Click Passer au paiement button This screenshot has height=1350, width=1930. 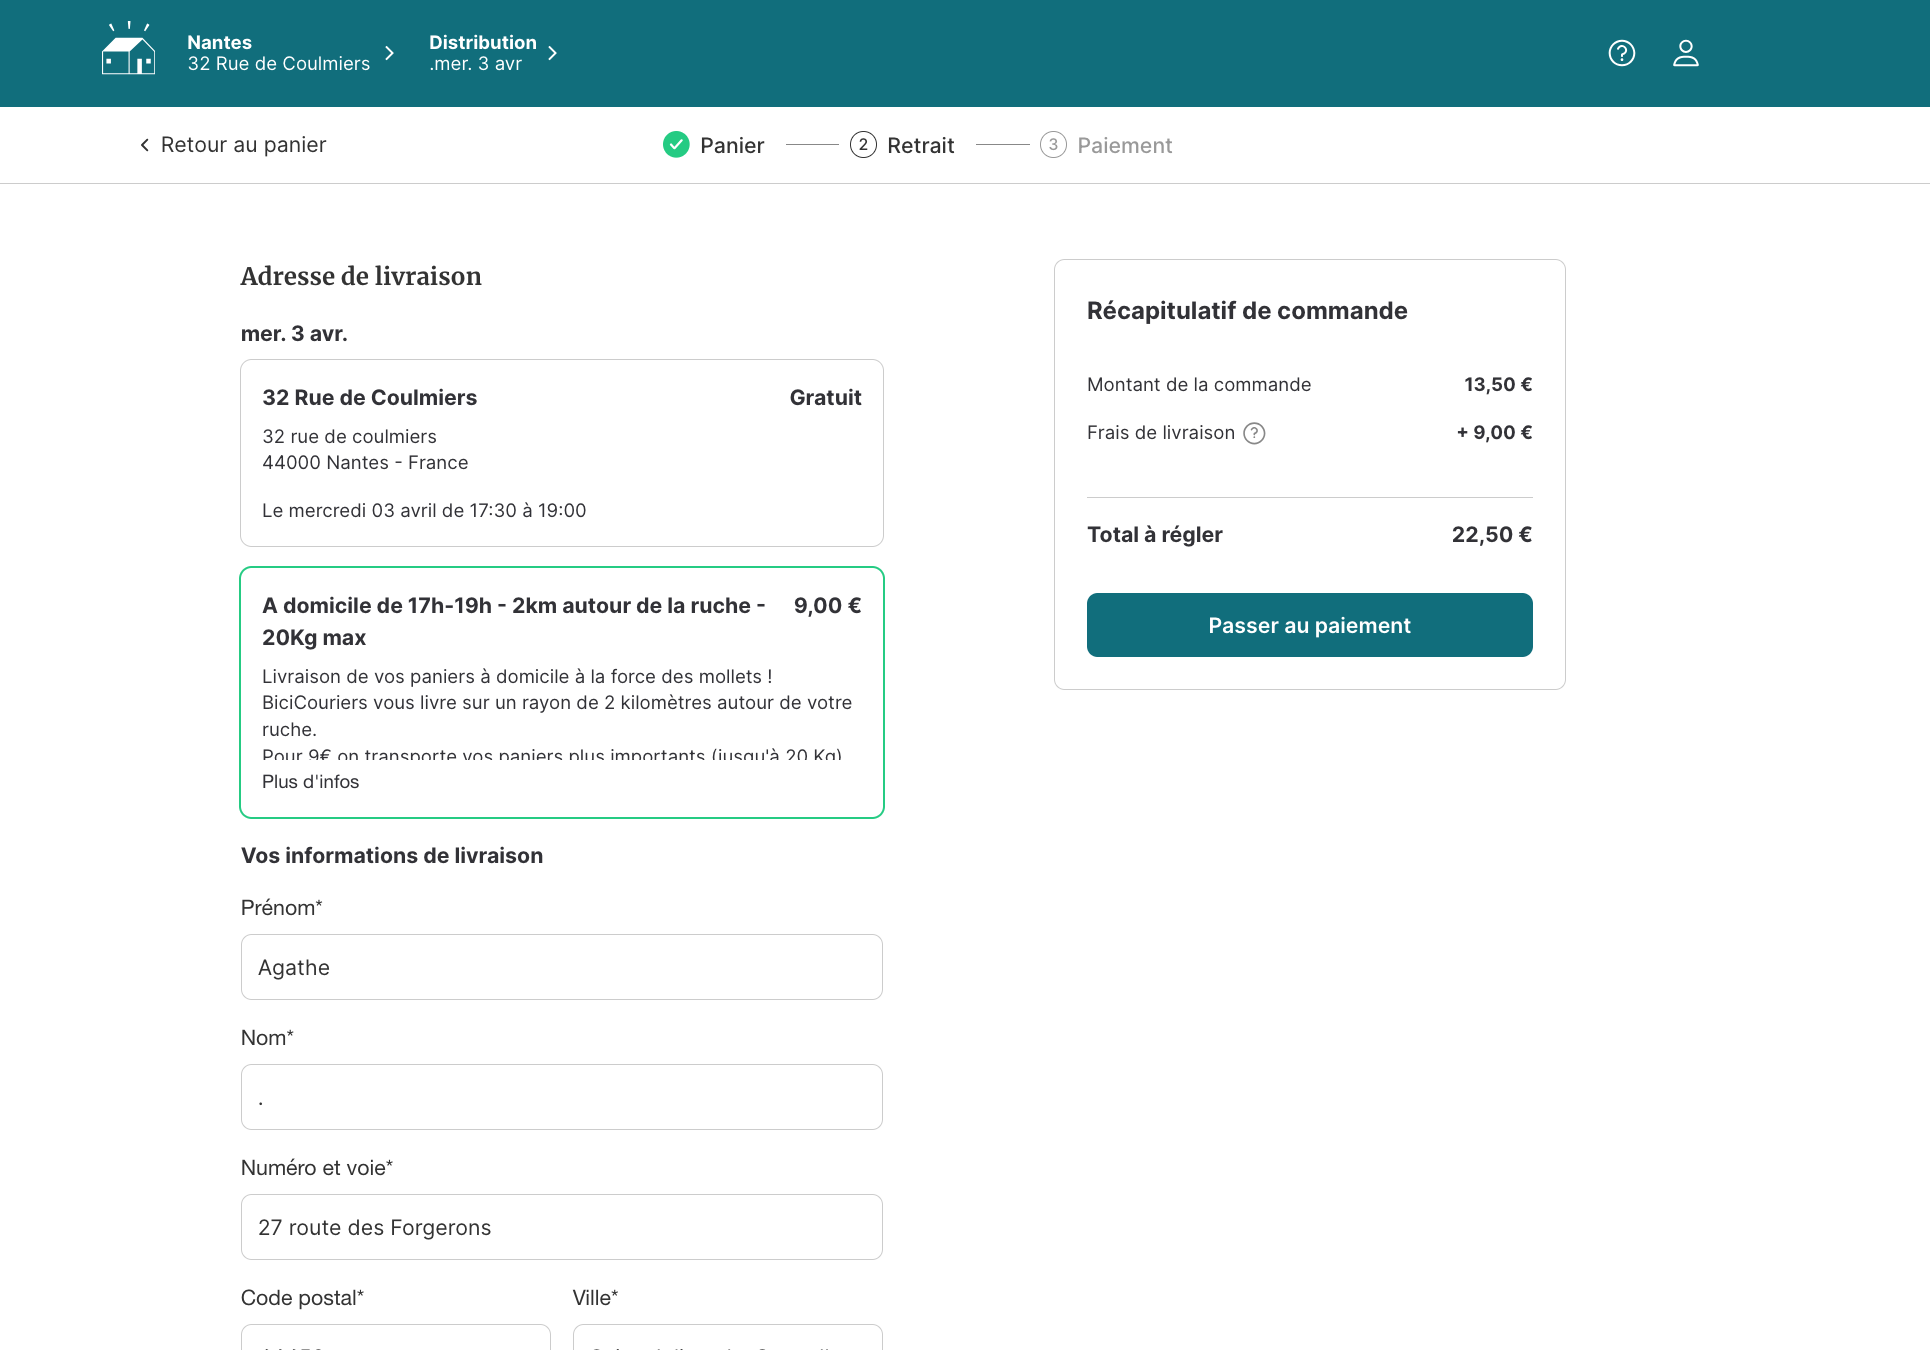(x=1309, y=625)
